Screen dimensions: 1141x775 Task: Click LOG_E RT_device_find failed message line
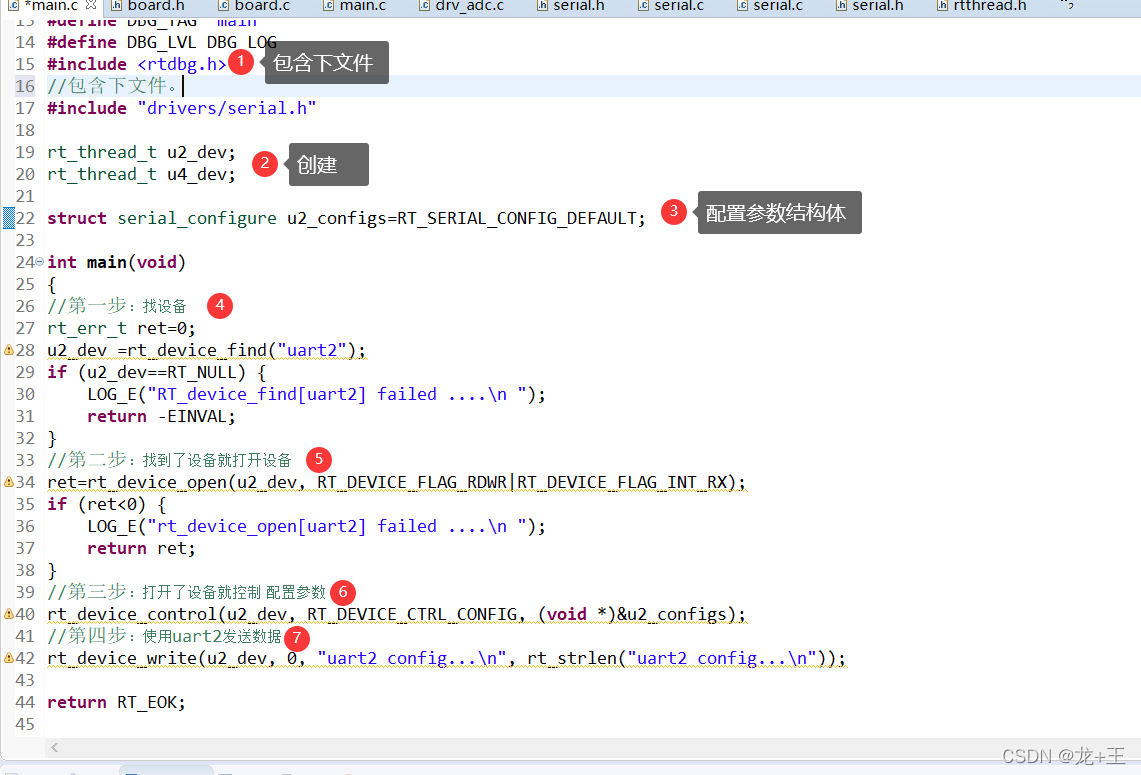point(317,394)
